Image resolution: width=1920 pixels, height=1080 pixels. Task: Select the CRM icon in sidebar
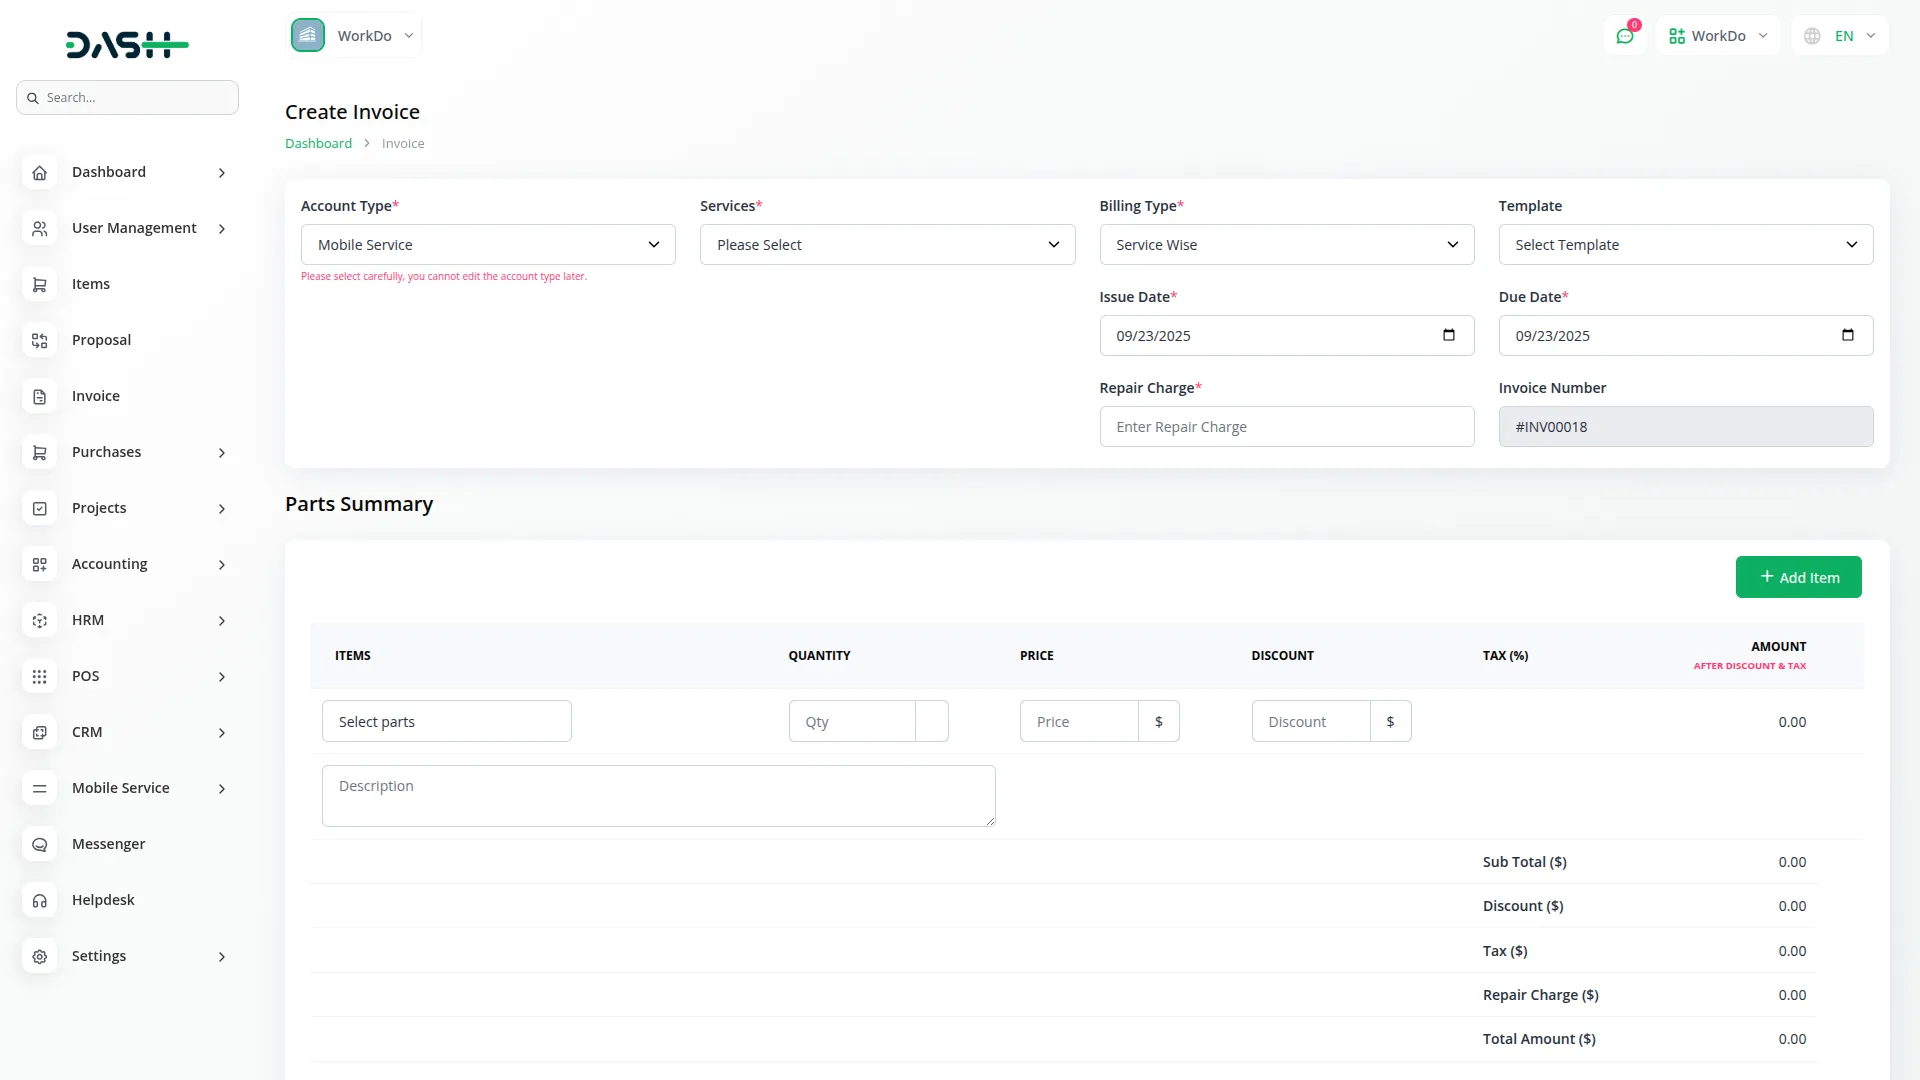(39, 733)
